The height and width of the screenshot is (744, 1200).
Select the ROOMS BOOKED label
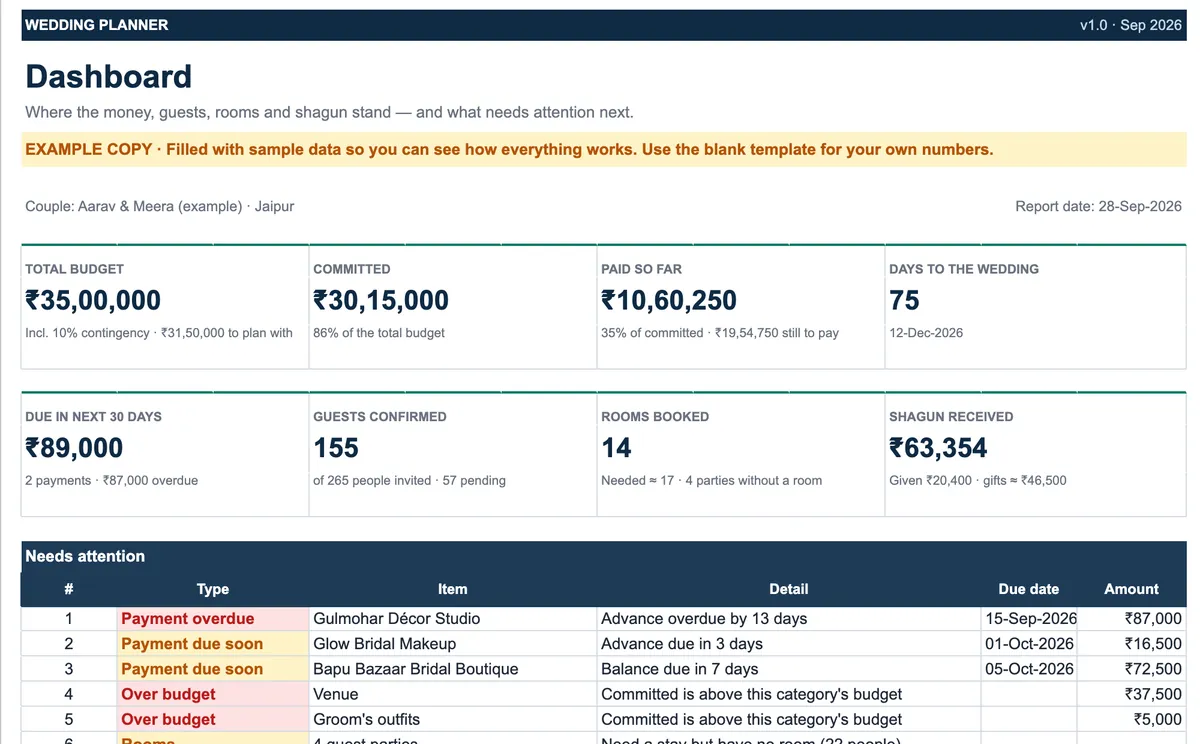coord(655,417)
